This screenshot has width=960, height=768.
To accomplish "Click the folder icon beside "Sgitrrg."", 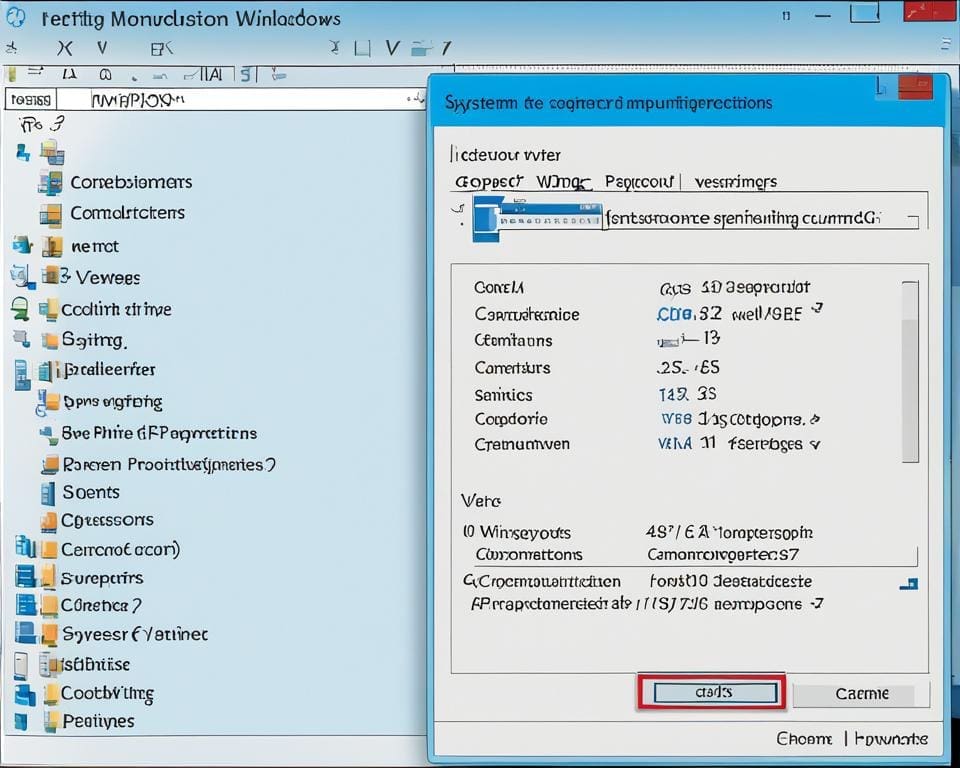I will point(50,340).
